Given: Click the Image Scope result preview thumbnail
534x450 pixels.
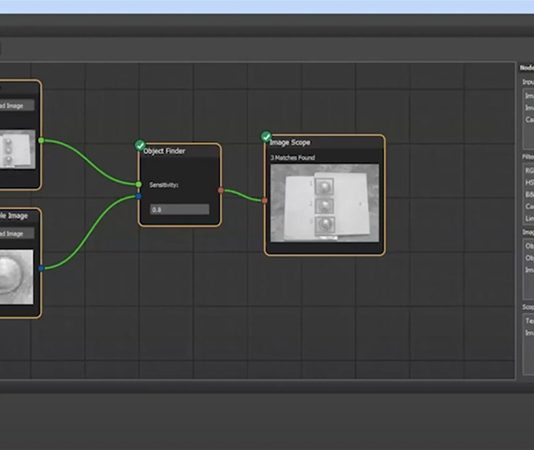Looking at the screenshot, I should tap(325, 203).
